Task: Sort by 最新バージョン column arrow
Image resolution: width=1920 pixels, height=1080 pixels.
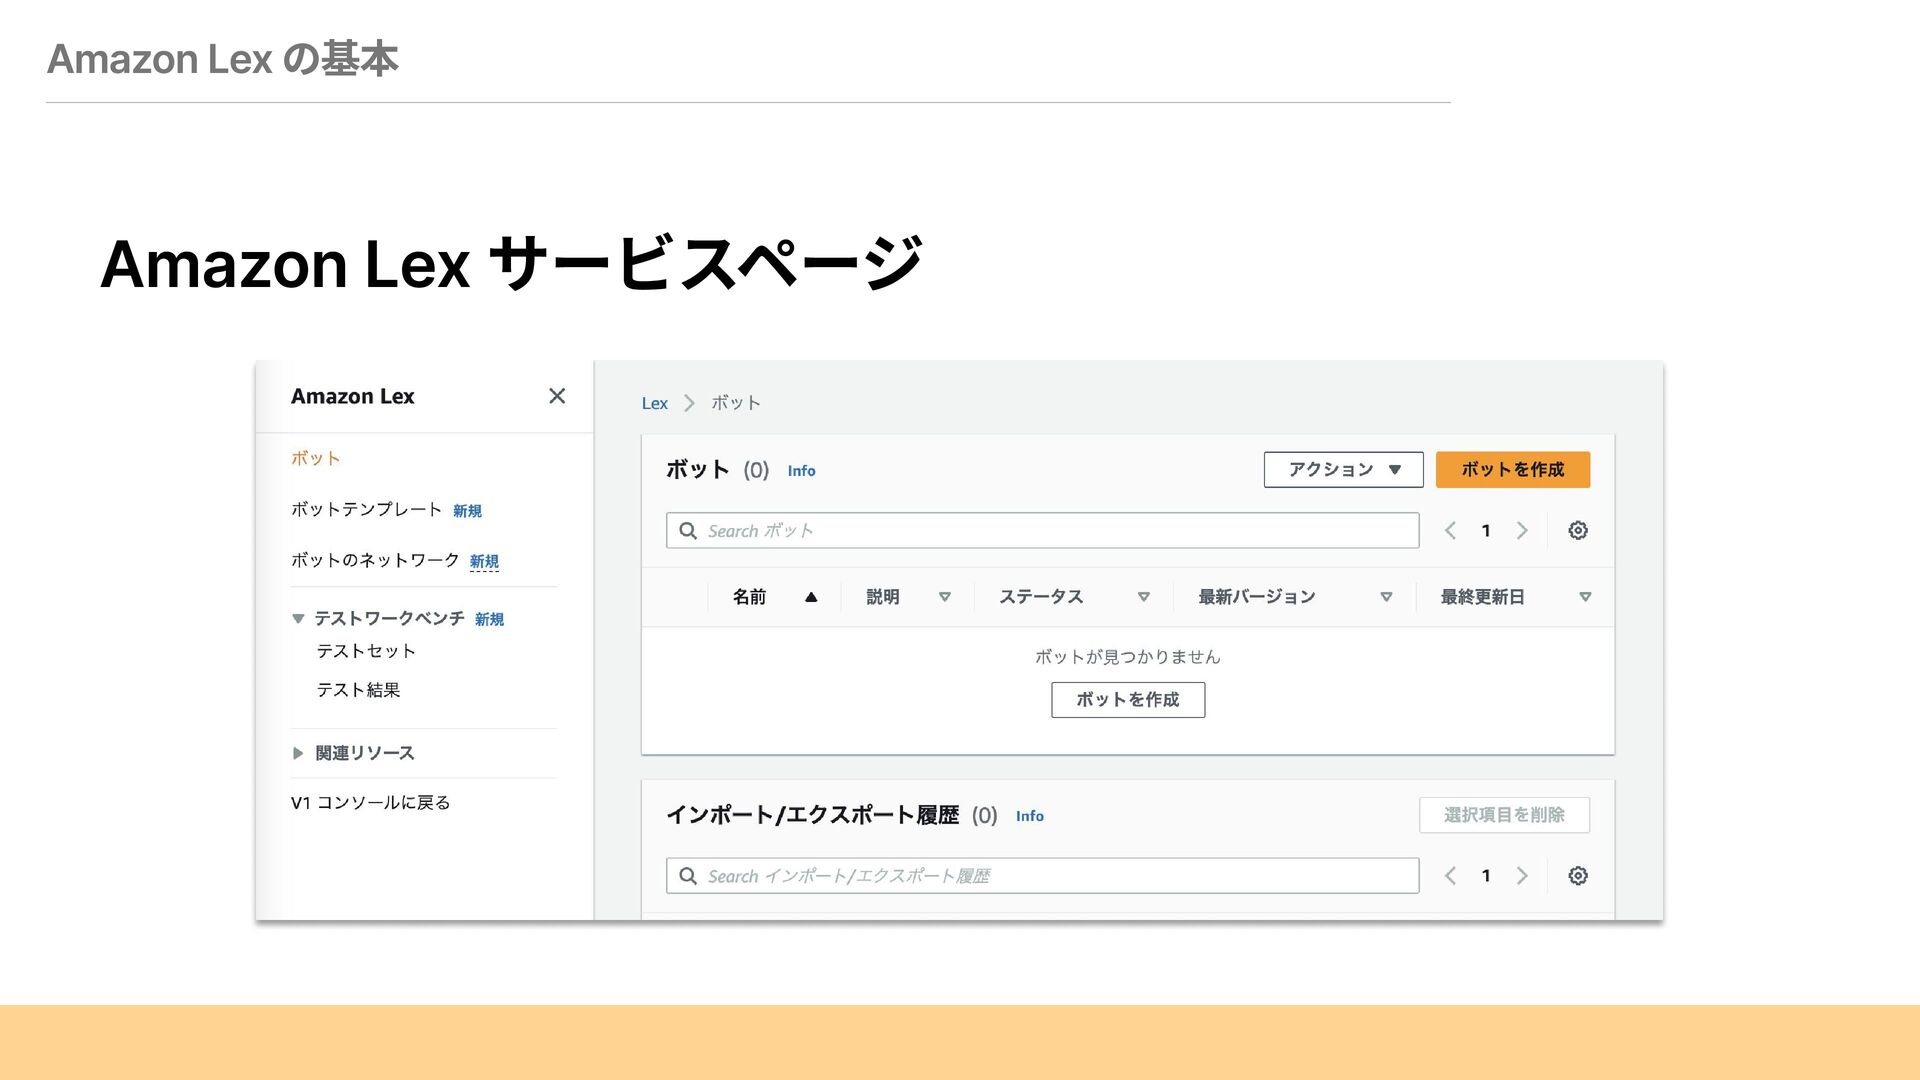Action: pos(1386,597)
